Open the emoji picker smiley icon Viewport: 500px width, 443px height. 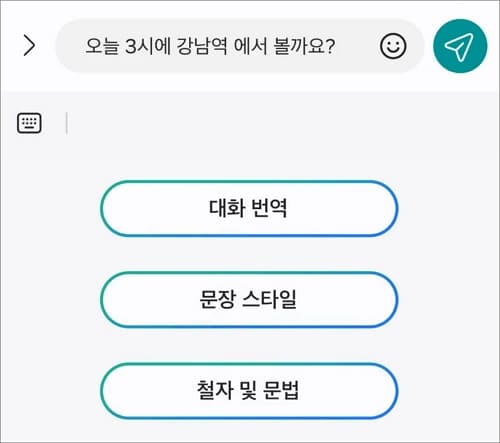coord(393,46)
